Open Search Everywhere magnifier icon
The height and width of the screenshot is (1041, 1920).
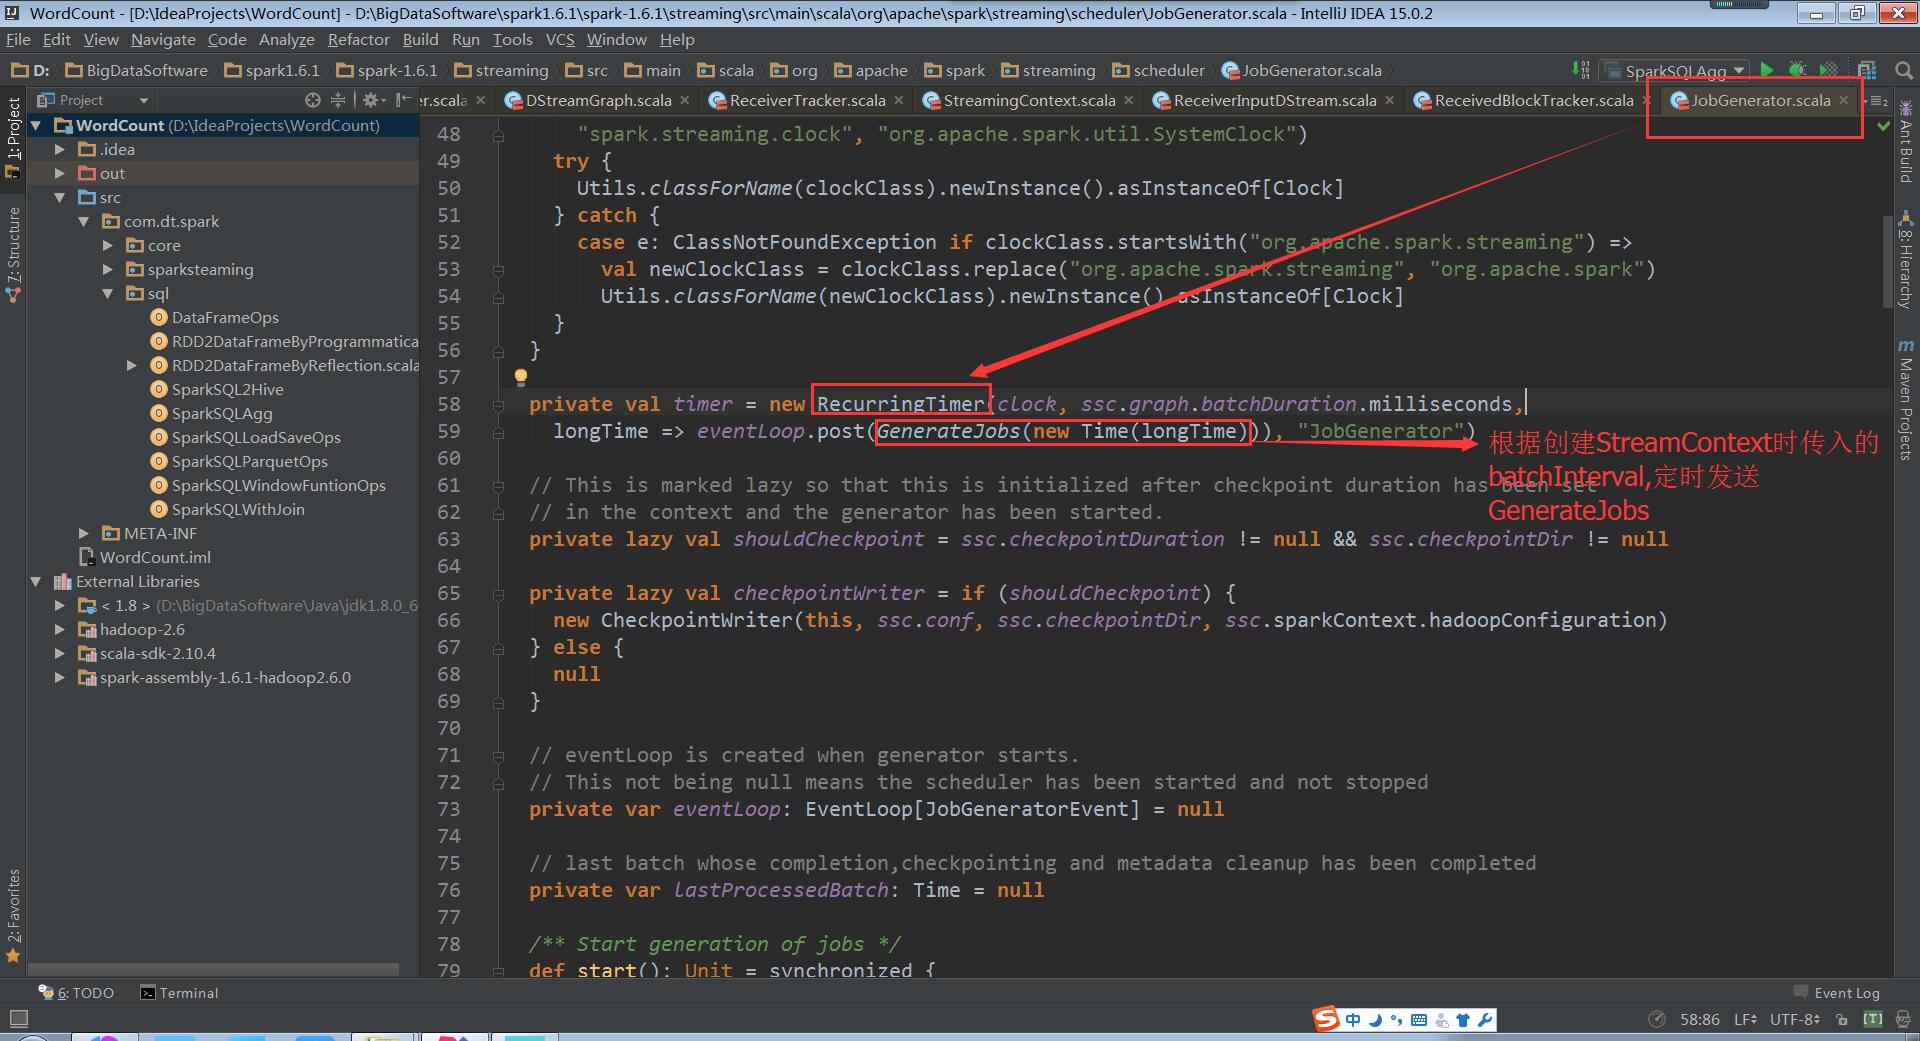click(1903, 70)
